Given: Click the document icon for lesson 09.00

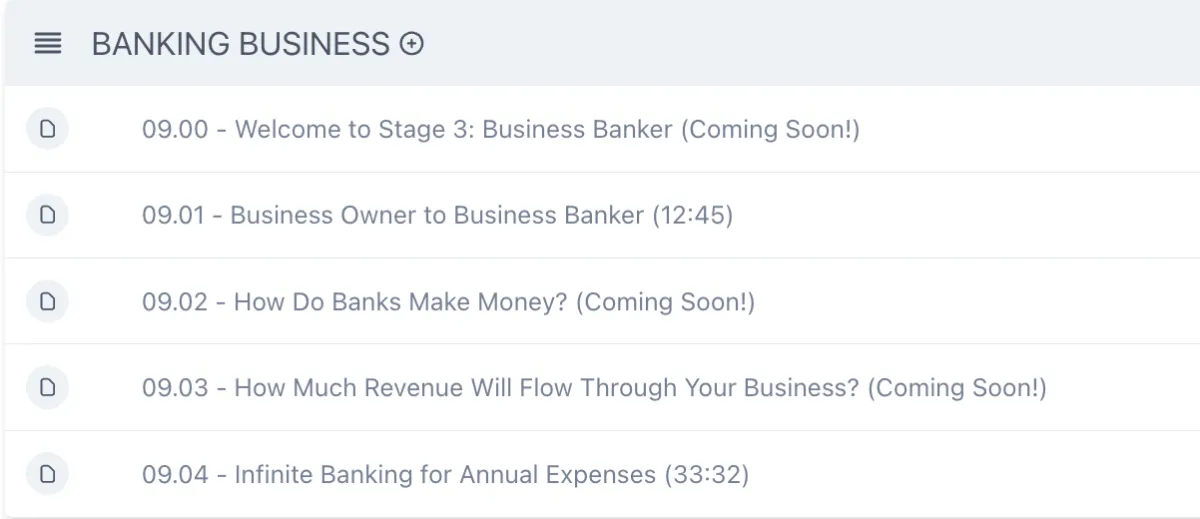Looking at the screenshot, I should pyautogui.click(x=47, y=129).
